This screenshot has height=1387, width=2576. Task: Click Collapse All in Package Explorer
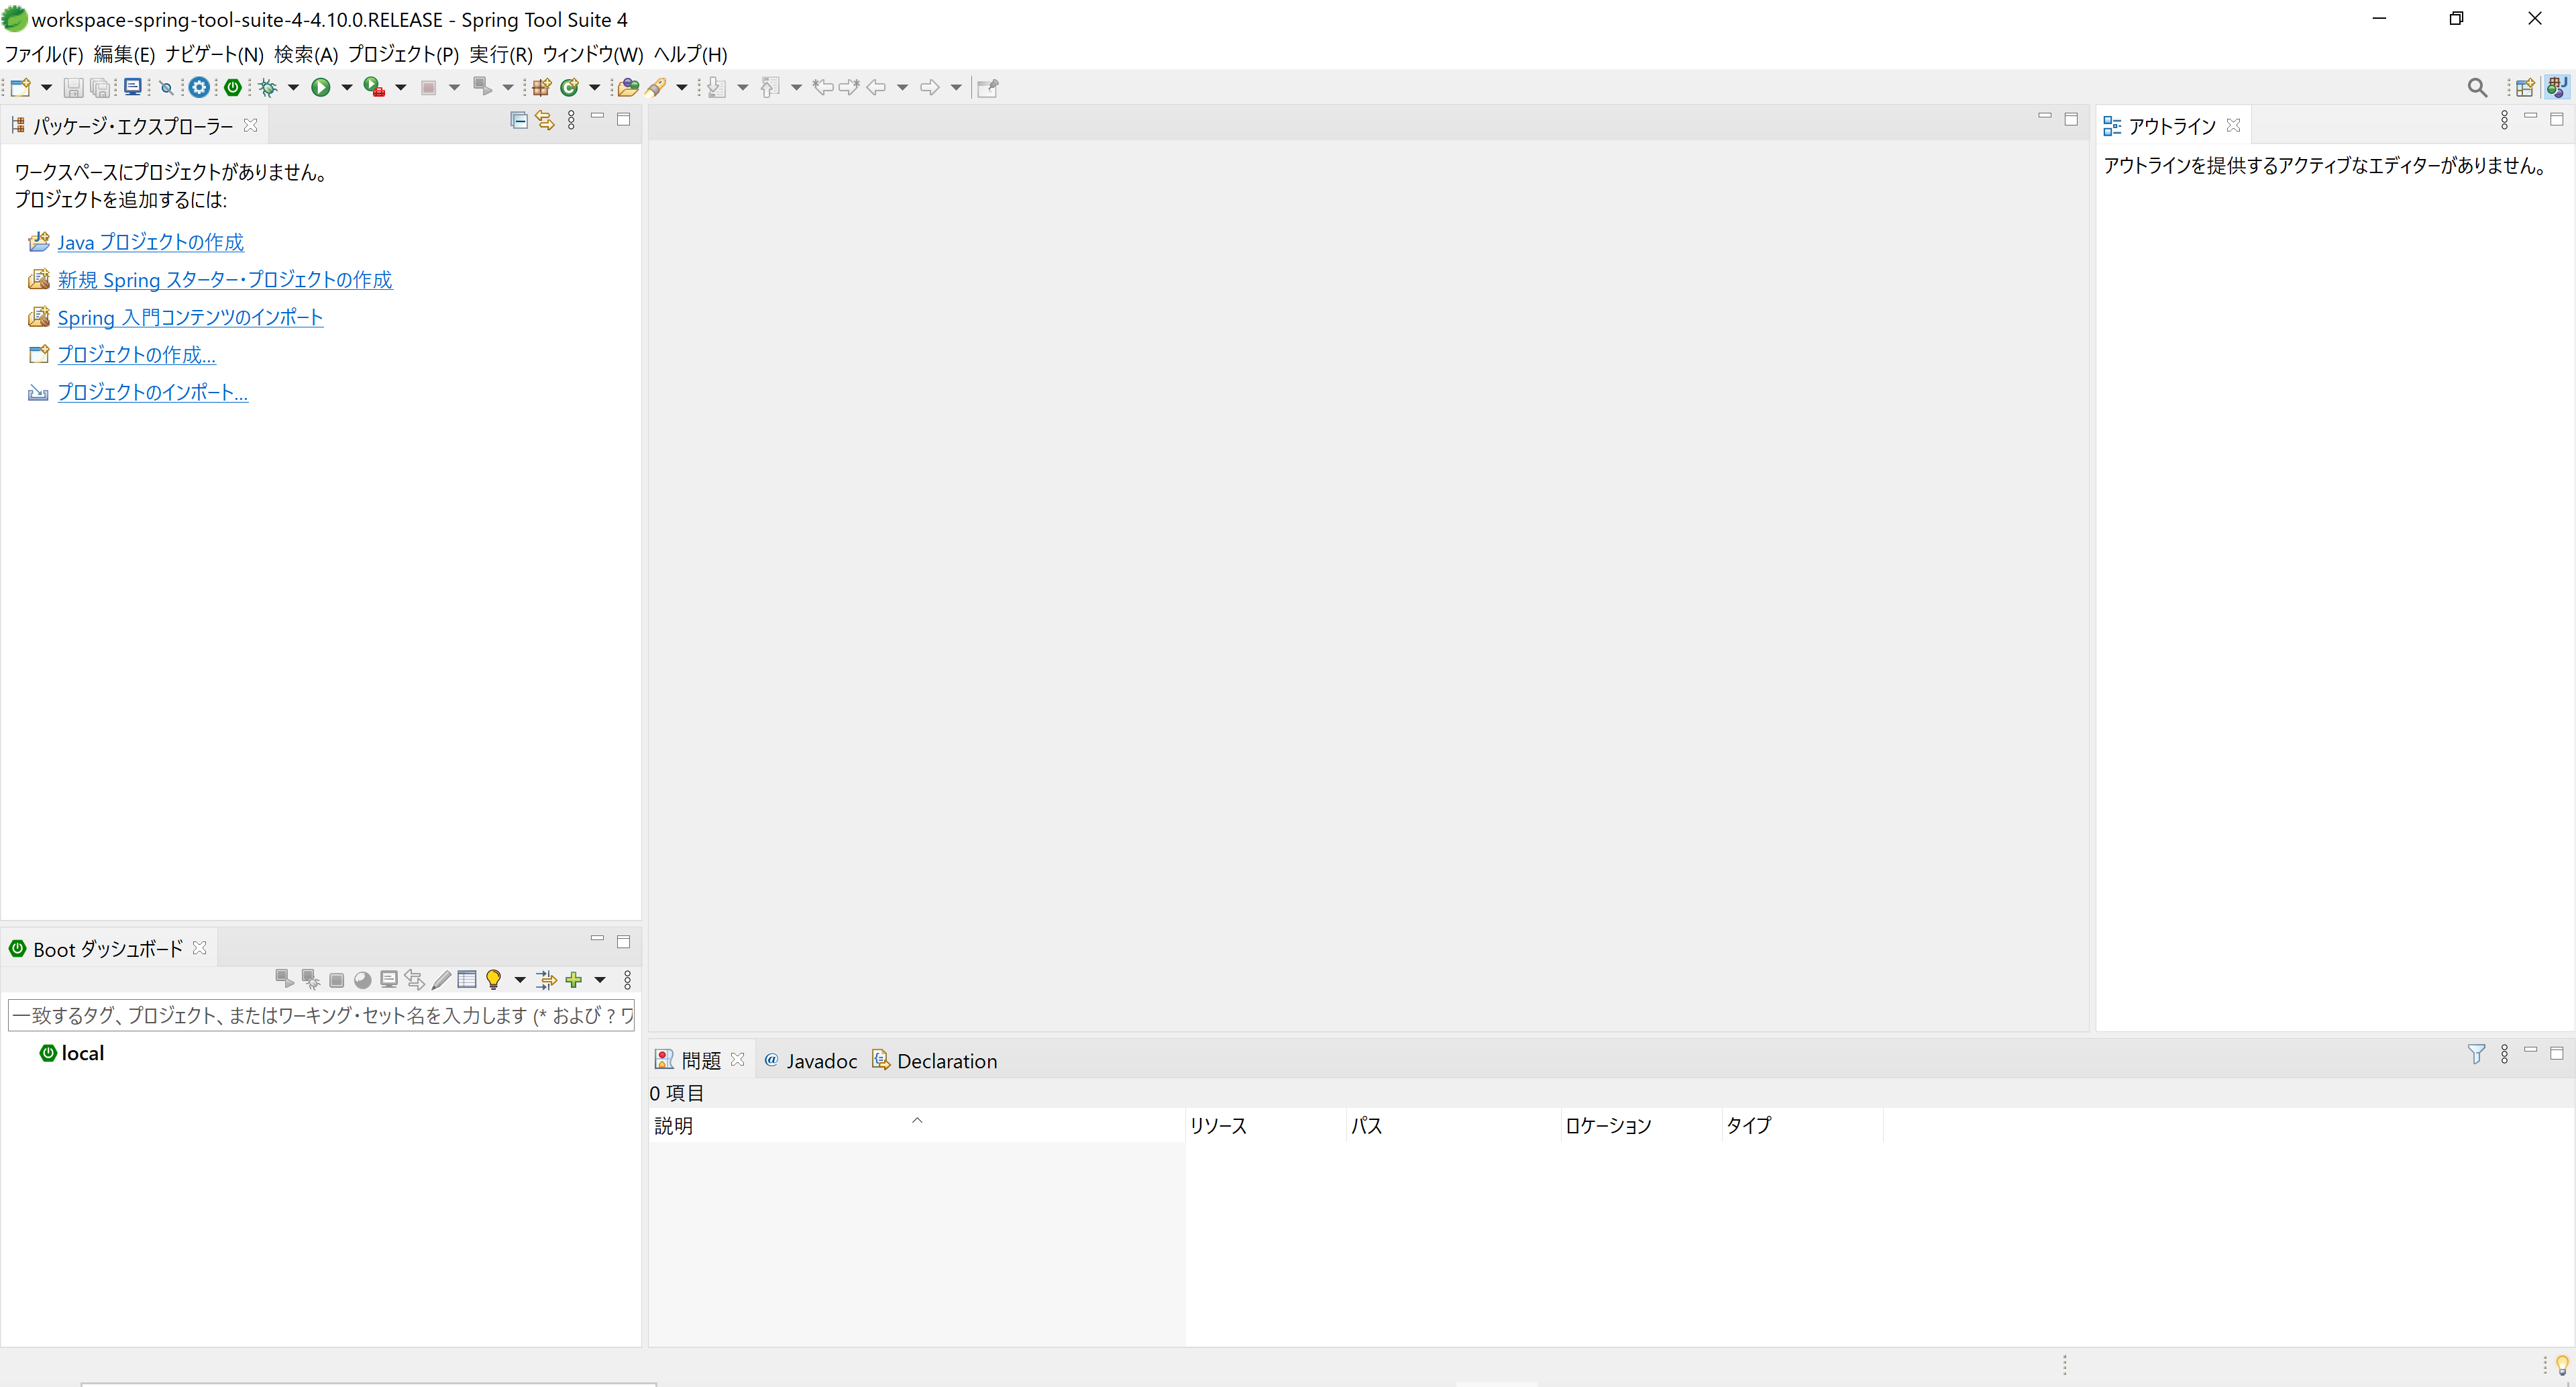[x=518, y=121]
